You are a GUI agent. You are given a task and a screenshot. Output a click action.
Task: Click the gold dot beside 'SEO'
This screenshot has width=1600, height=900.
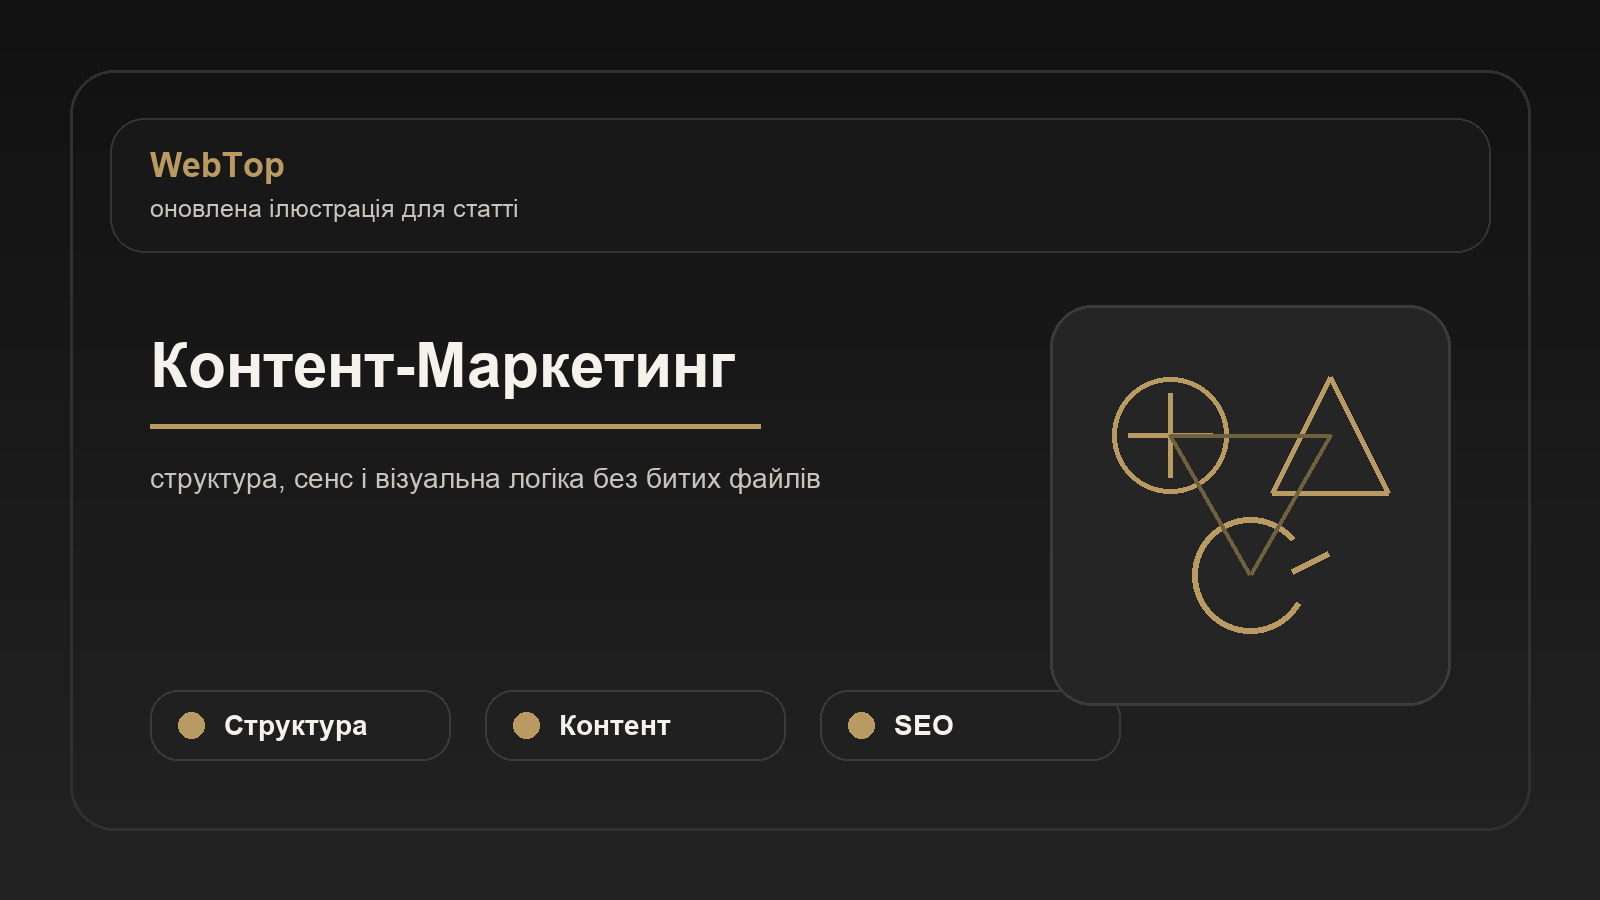(x=861, y=725)
